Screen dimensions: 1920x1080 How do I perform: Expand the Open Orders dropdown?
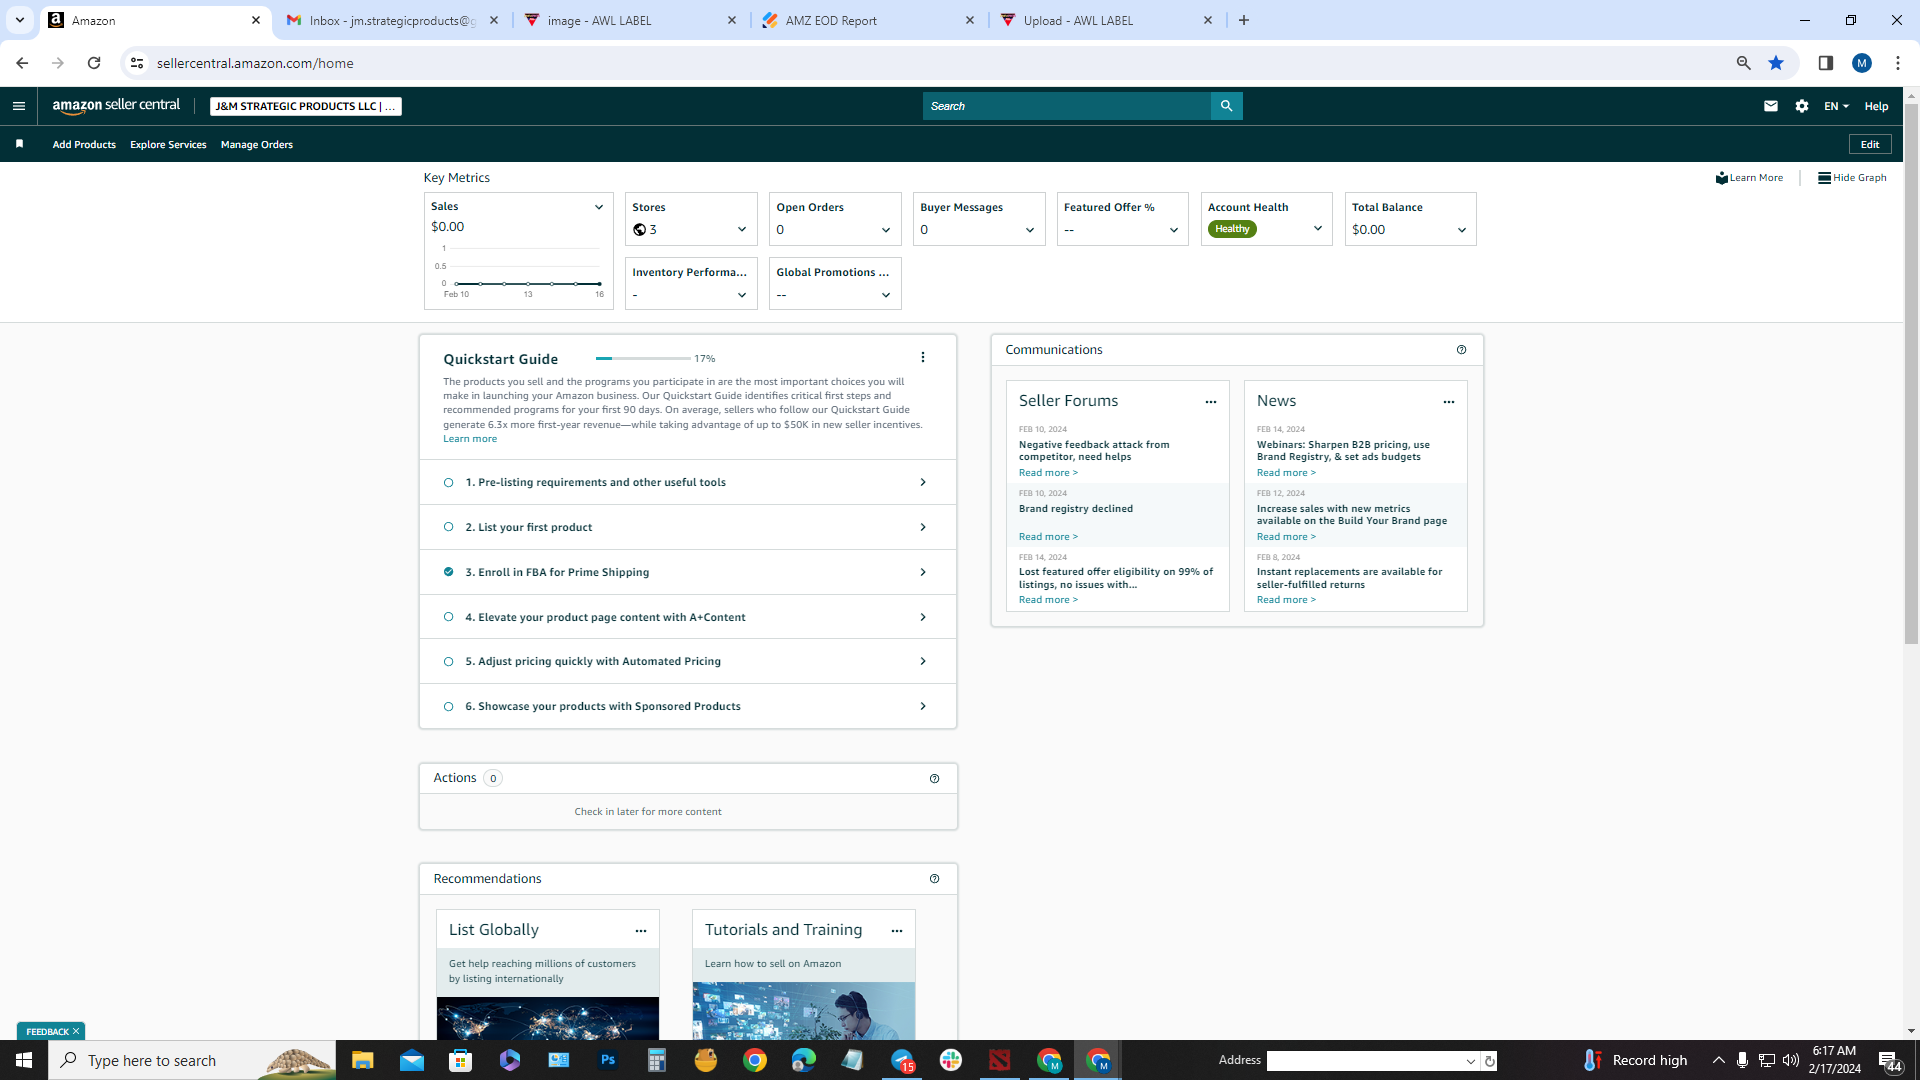885,230
